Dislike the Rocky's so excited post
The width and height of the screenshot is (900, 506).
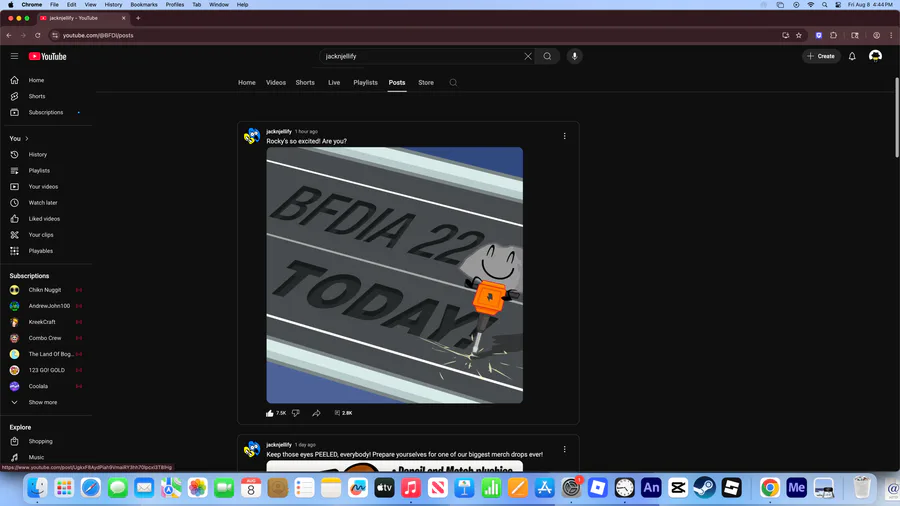pyautogui.click(x=296, y=413)
